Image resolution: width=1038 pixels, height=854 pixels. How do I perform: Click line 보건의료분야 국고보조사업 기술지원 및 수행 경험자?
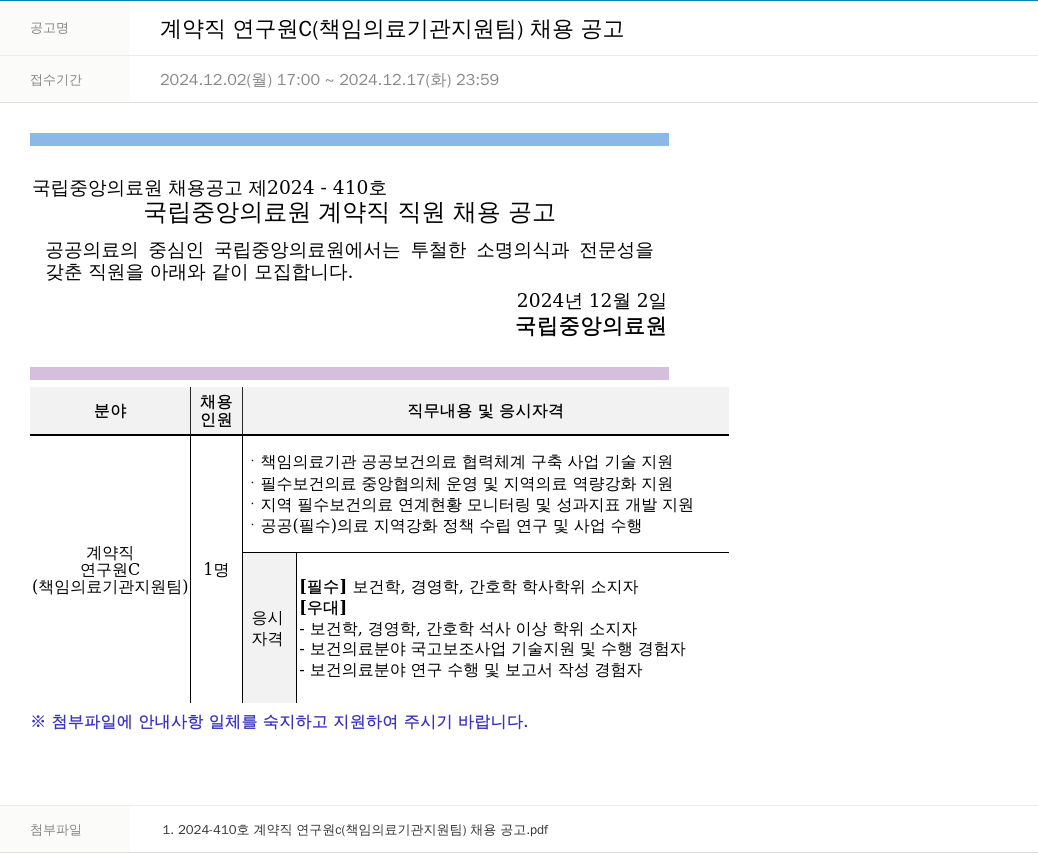pyautogui.click(x=492, y=649)
